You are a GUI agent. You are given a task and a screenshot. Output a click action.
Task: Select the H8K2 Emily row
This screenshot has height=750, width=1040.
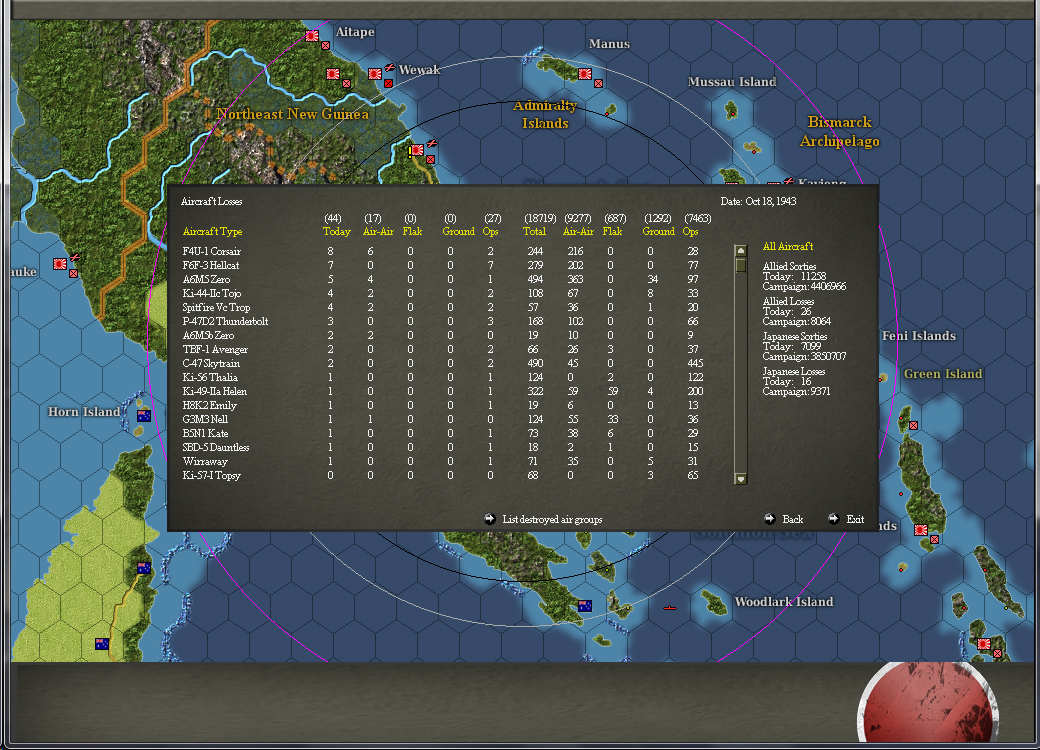coord(441,405)
